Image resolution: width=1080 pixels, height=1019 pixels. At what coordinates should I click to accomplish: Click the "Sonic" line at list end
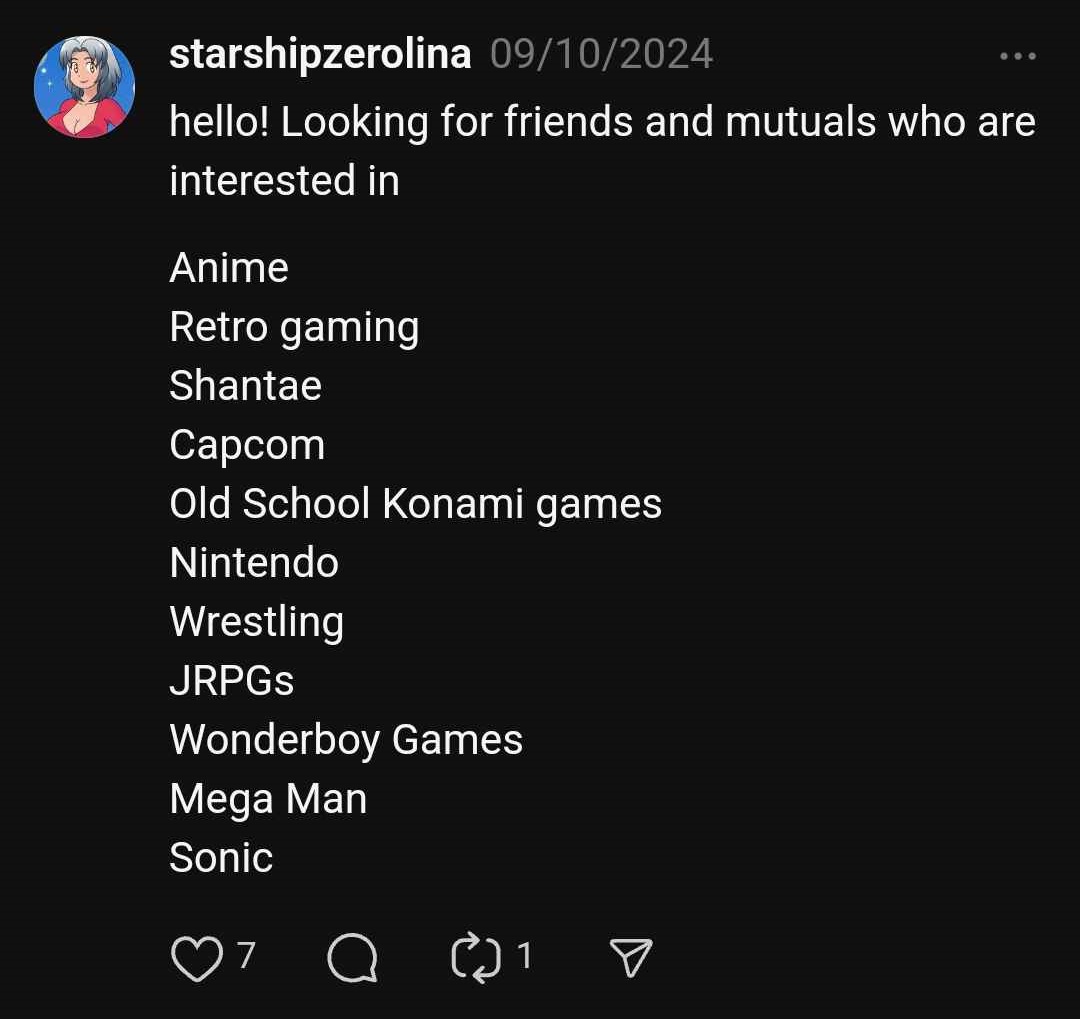click(x=221, y=858)
